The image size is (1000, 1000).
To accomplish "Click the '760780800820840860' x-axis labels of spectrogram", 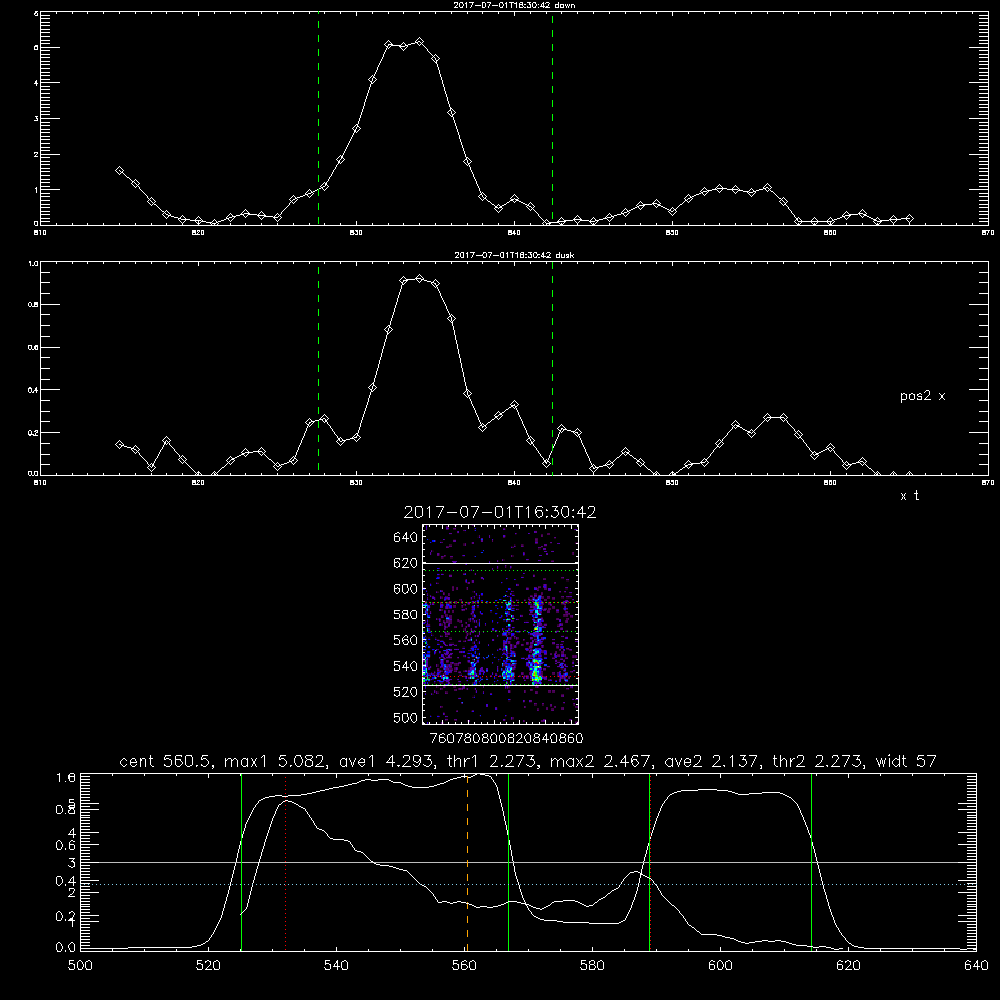I will pyautogui.click(x=506, y=739).
